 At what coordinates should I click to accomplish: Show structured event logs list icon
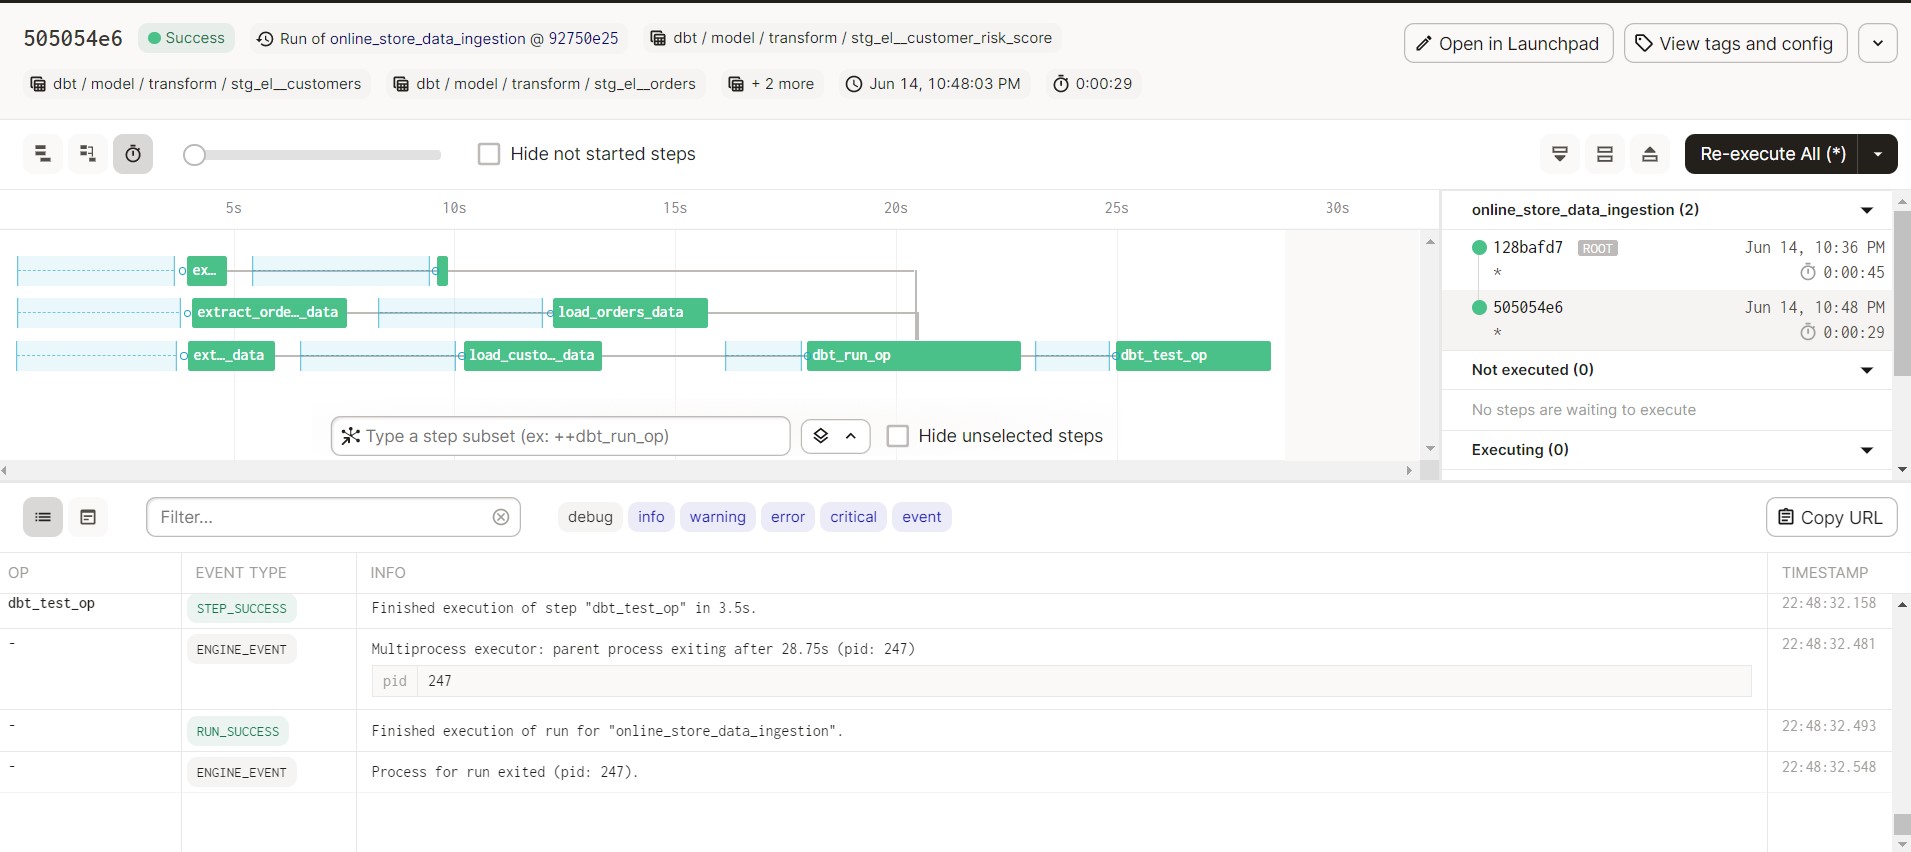pyautogui.click(x=43, y=517)
